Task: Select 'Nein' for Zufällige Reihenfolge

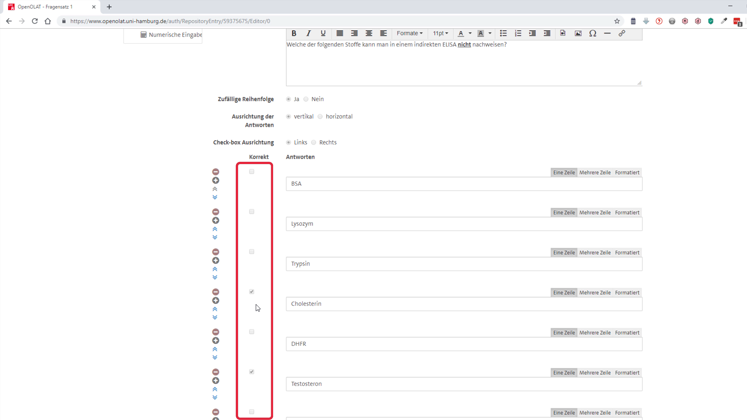Action: point(306,99)
